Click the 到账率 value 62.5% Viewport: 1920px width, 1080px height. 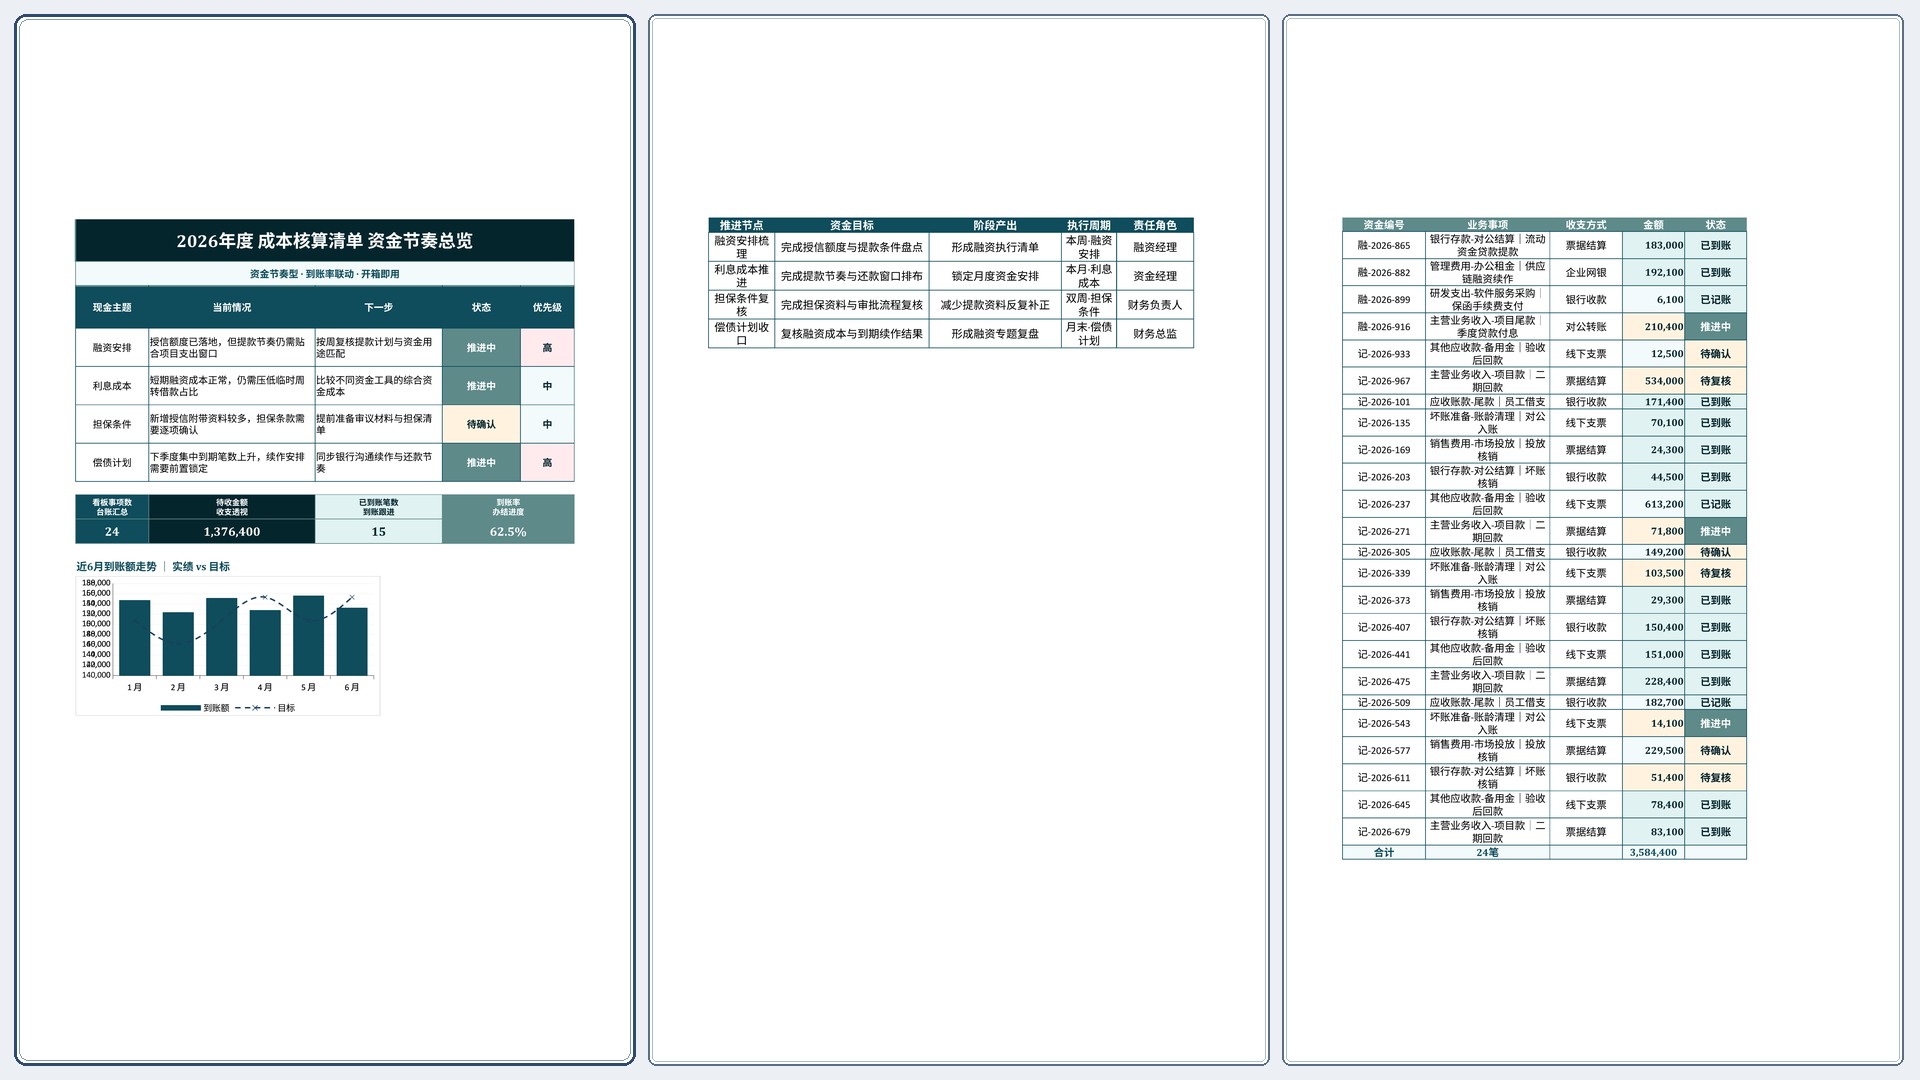(508, 532)
